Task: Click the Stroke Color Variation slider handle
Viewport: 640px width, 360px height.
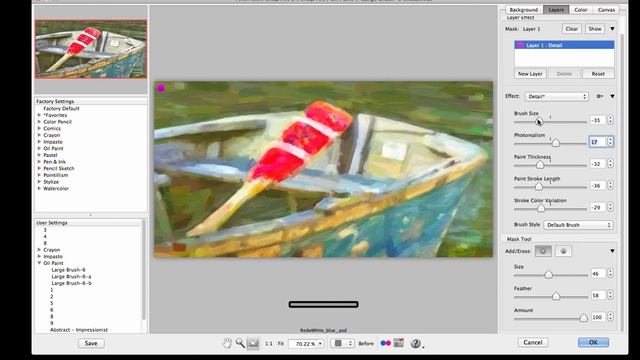Action: pos(541,208)
